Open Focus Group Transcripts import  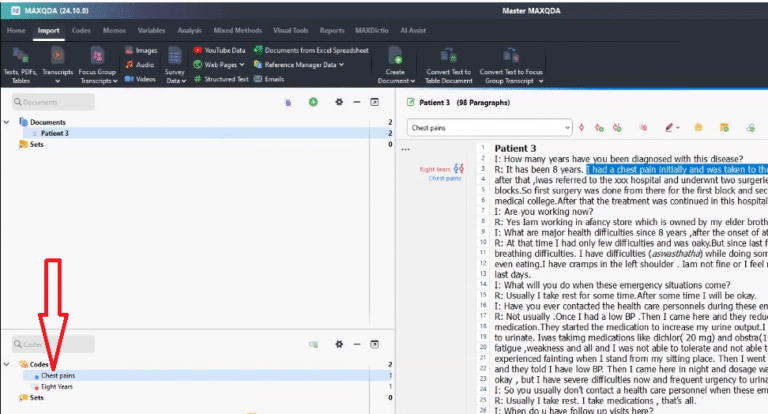click(97, 66)
